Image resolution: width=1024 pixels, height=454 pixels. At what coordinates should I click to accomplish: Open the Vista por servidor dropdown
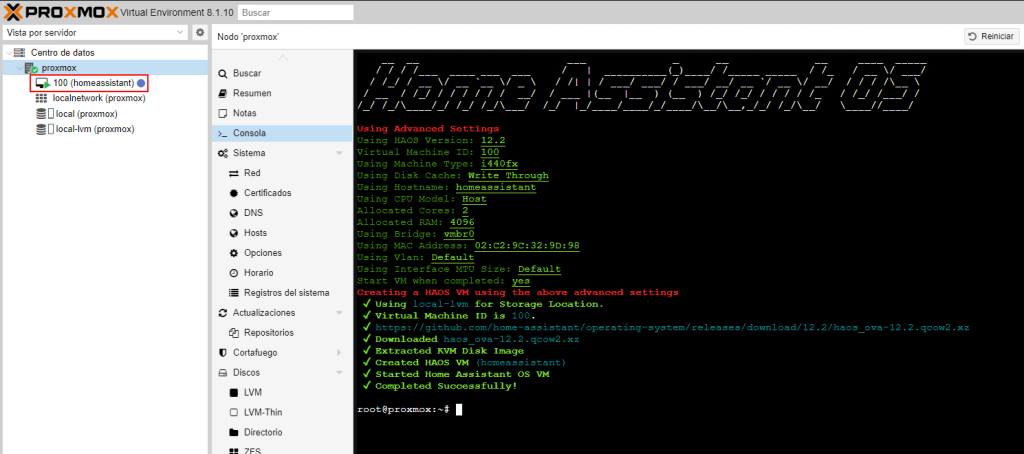point(96,33)
